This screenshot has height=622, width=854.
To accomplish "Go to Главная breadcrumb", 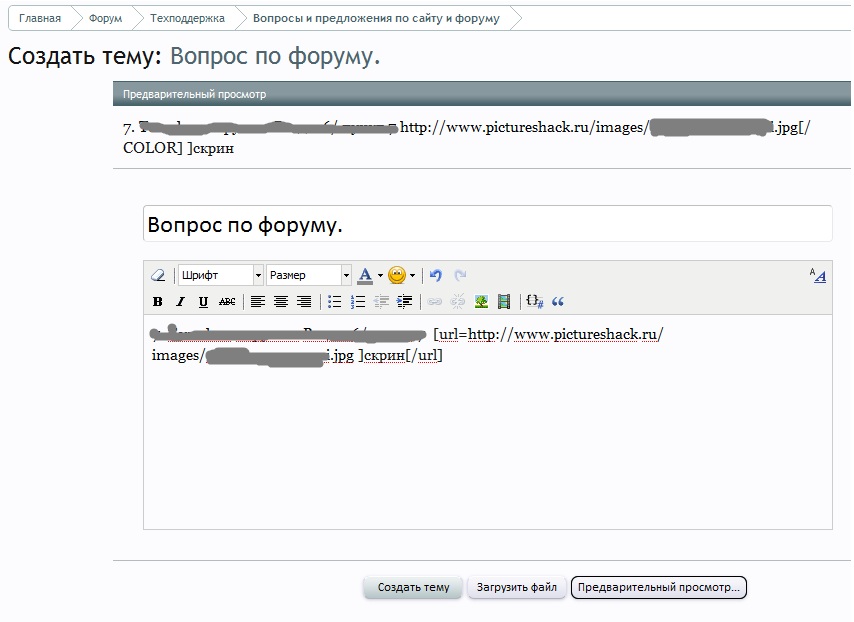I will [40, 18].
